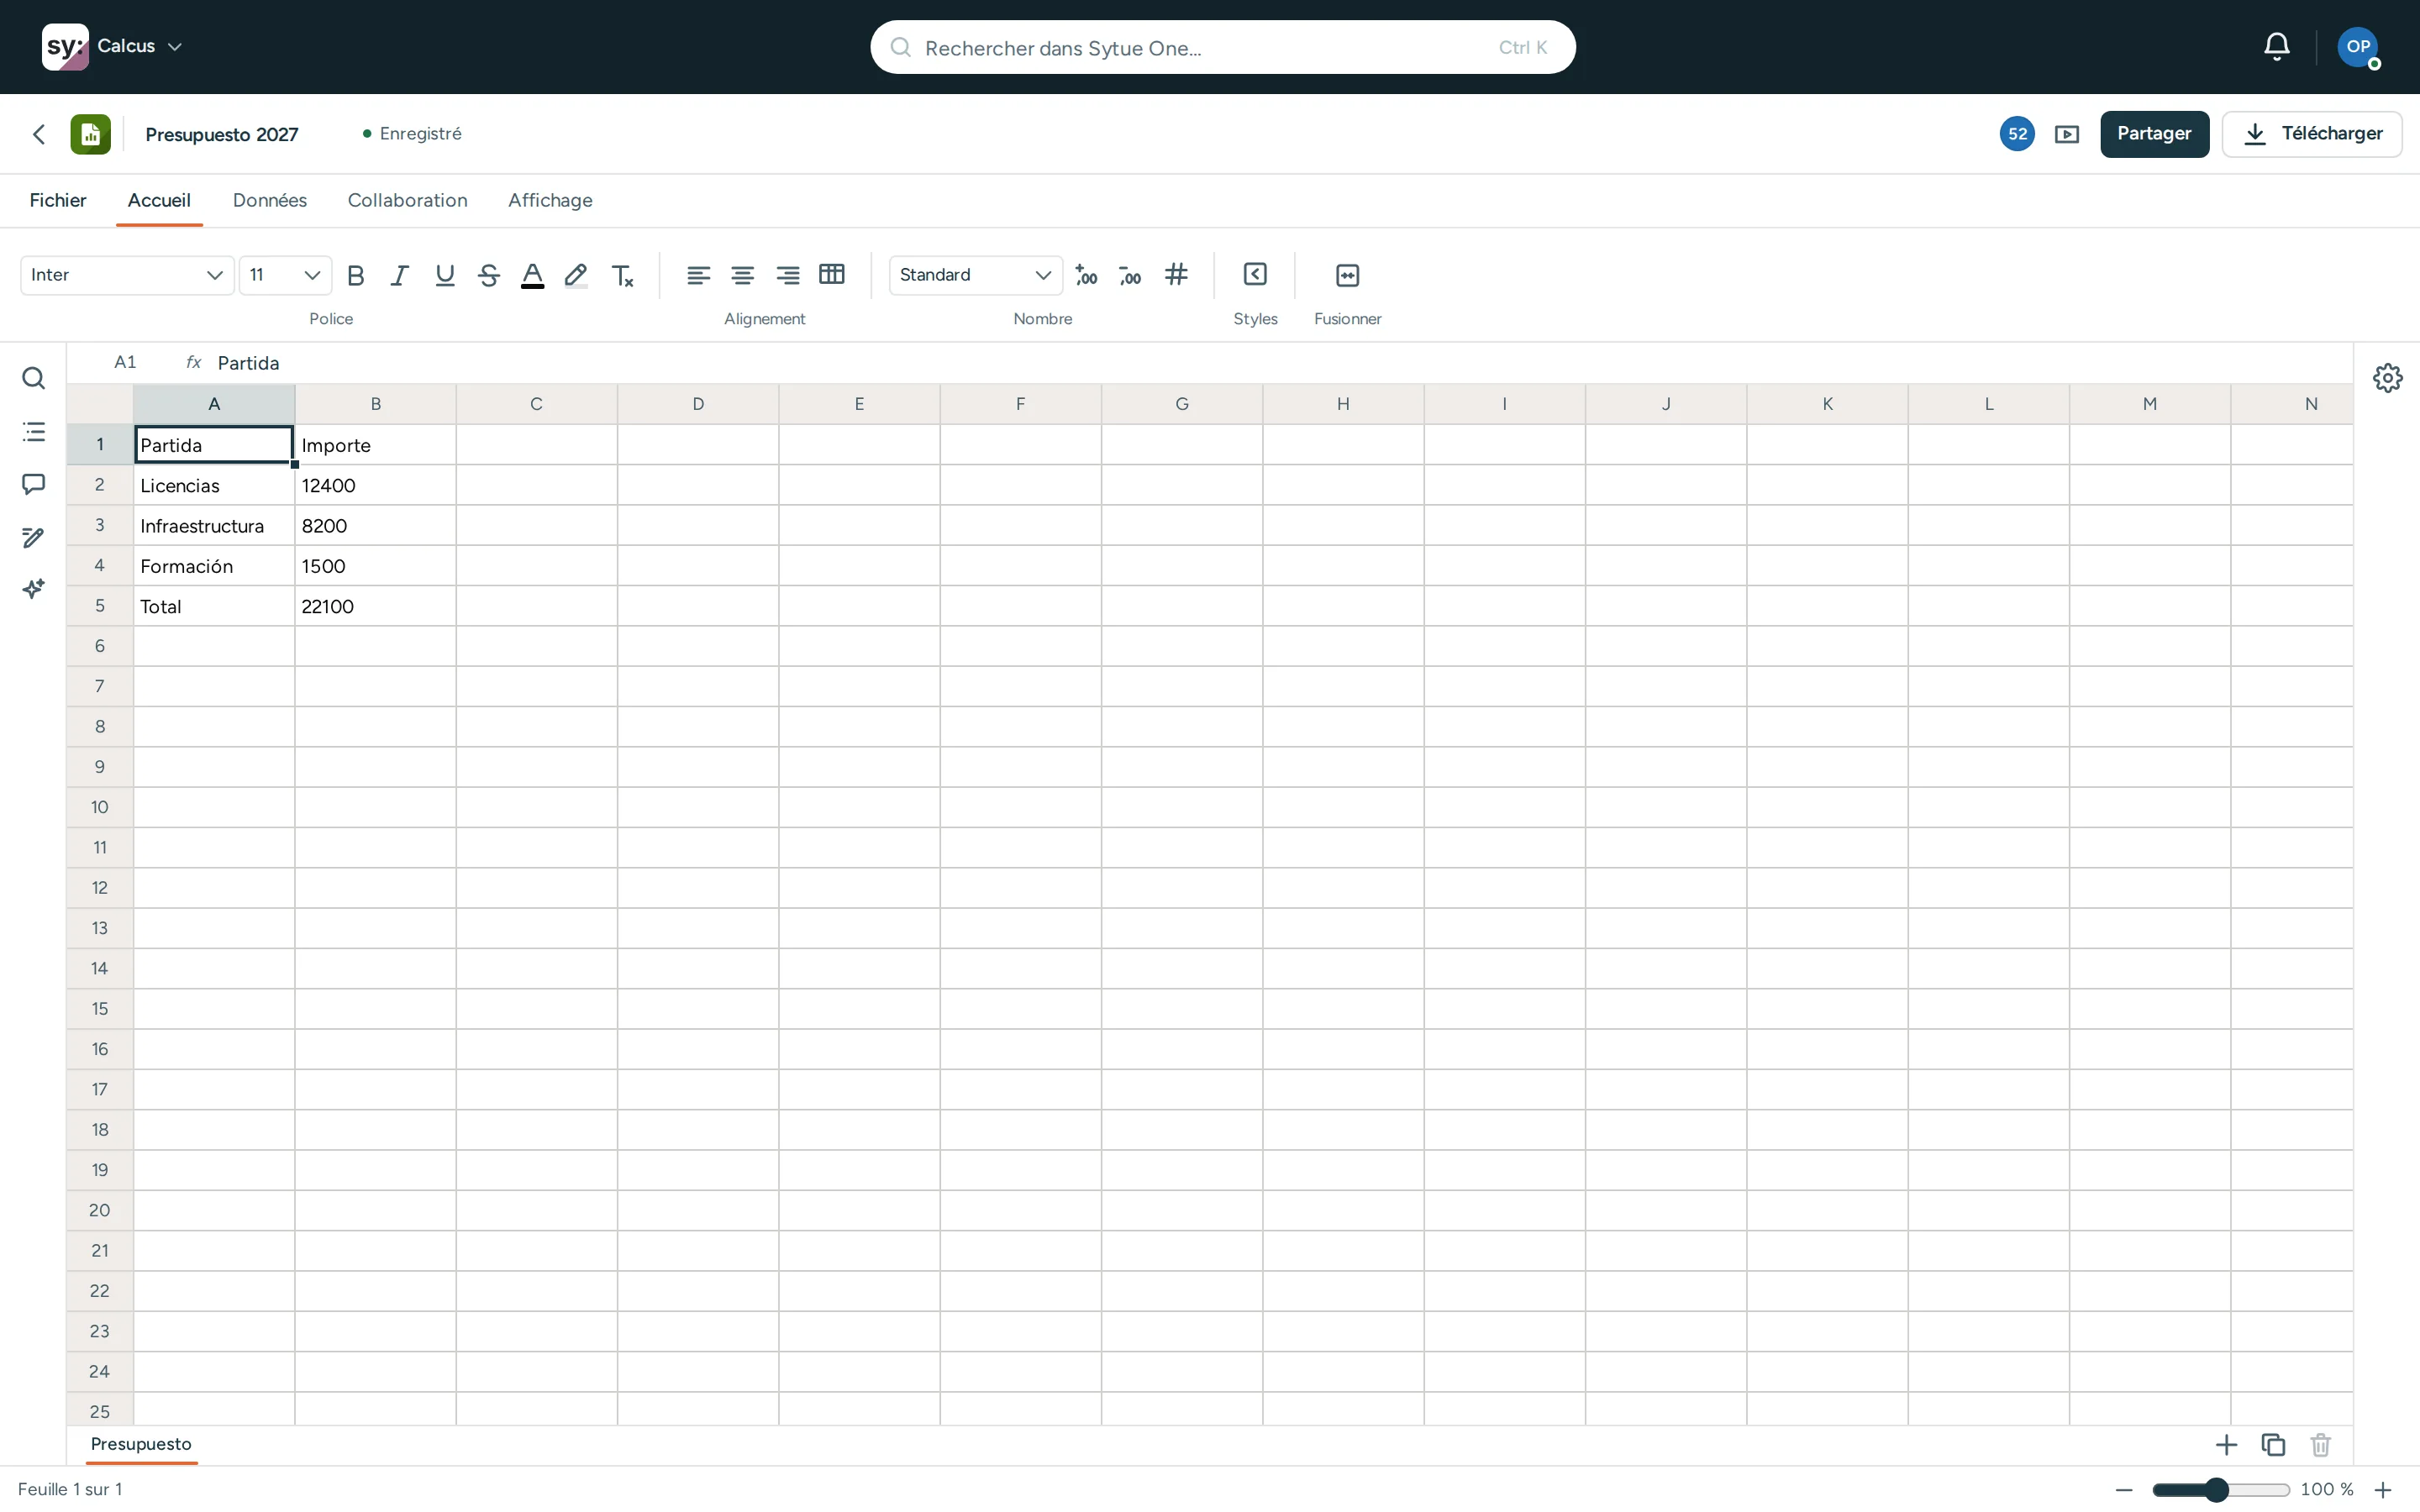Image resolution: width=2420 pixels, height=1512 pixels.
Task: Click the Rechercher dans Sytue One search field
Action: coord(1222,47)
